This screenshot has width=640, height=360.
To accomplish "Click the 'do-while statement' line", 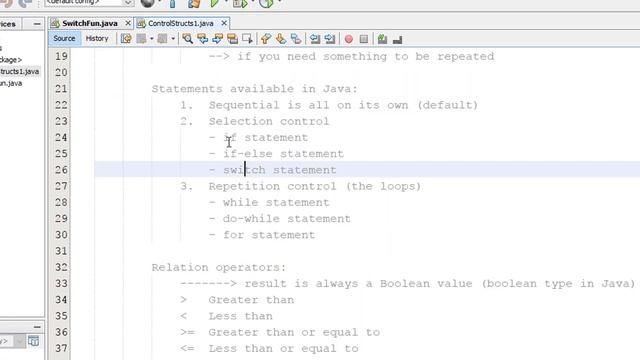I will click(287, 219).
